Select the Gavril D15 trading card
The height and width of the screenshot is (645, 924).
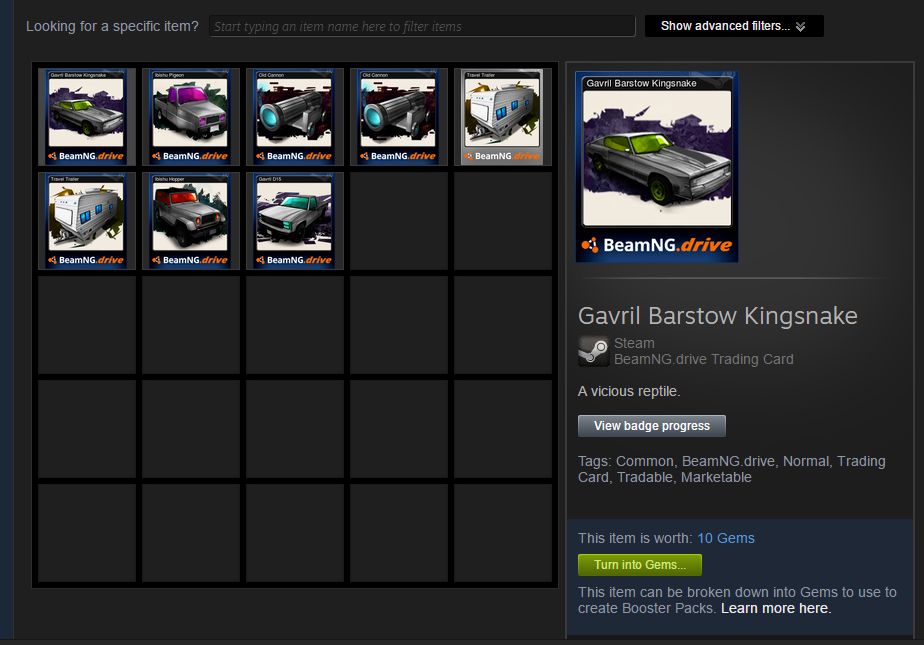pyautogui.click(x=295, y=221)
